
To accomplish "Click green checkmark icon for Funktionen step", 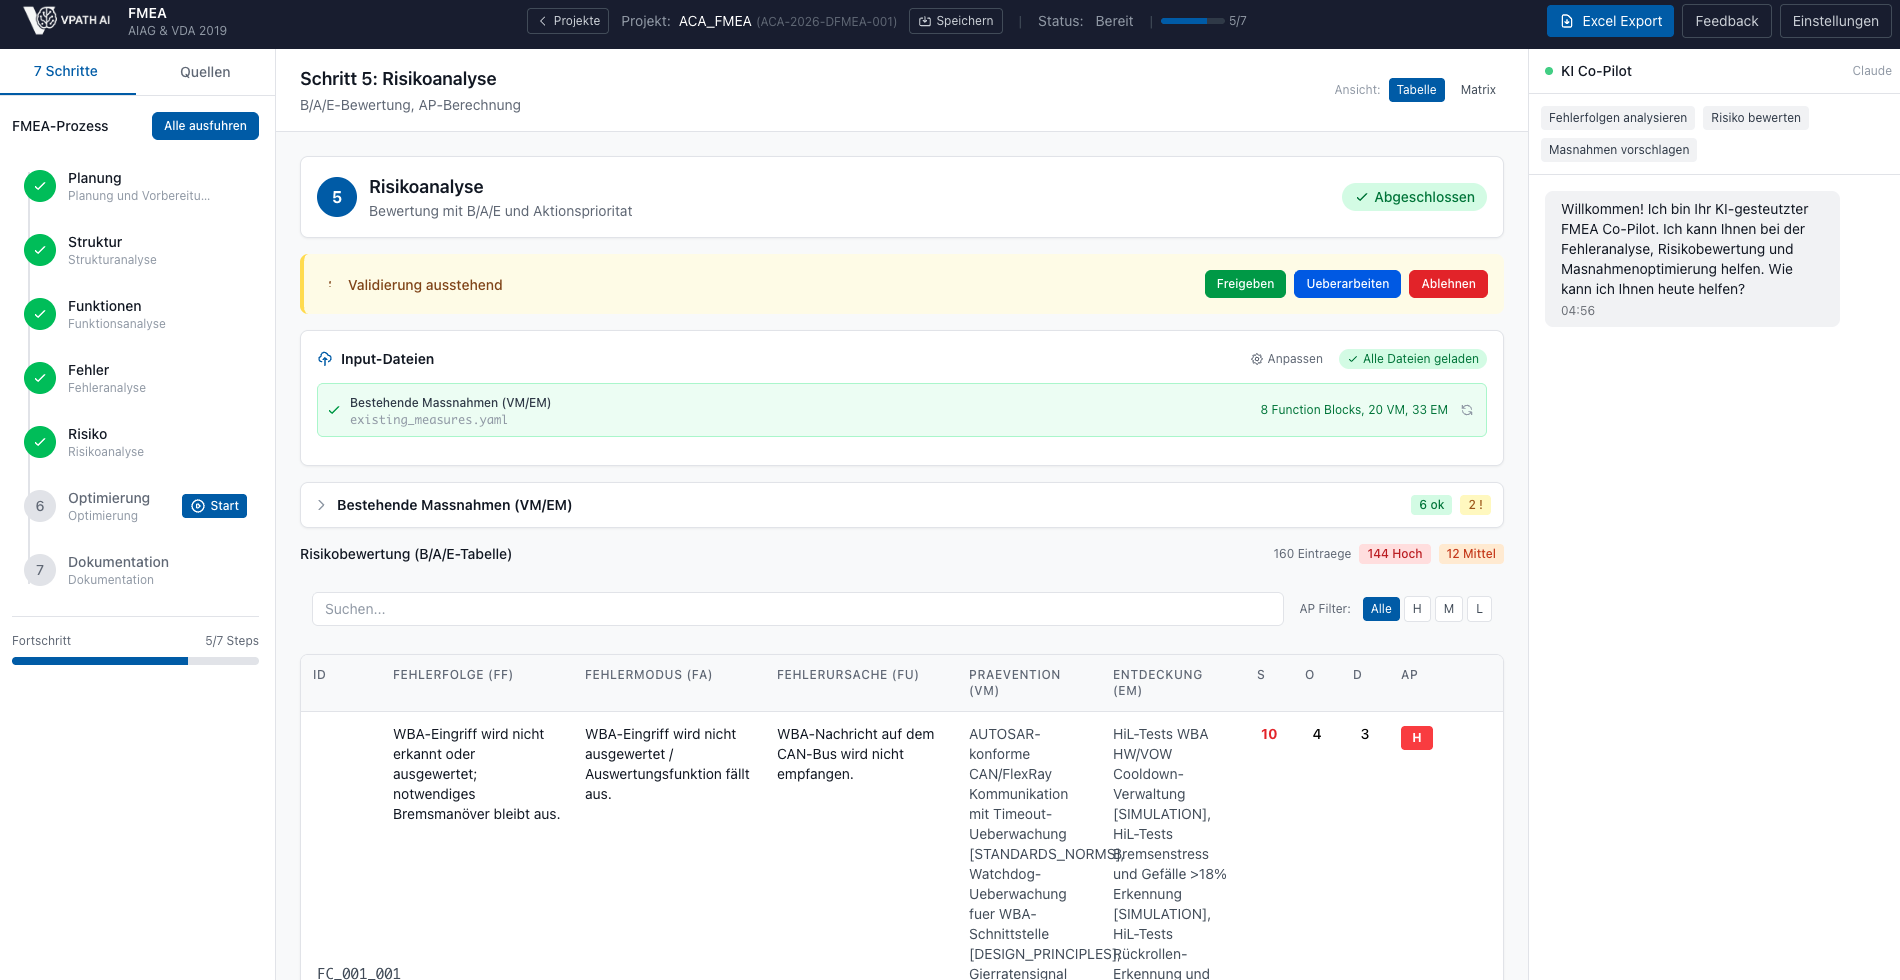I will tap(40, 314).
